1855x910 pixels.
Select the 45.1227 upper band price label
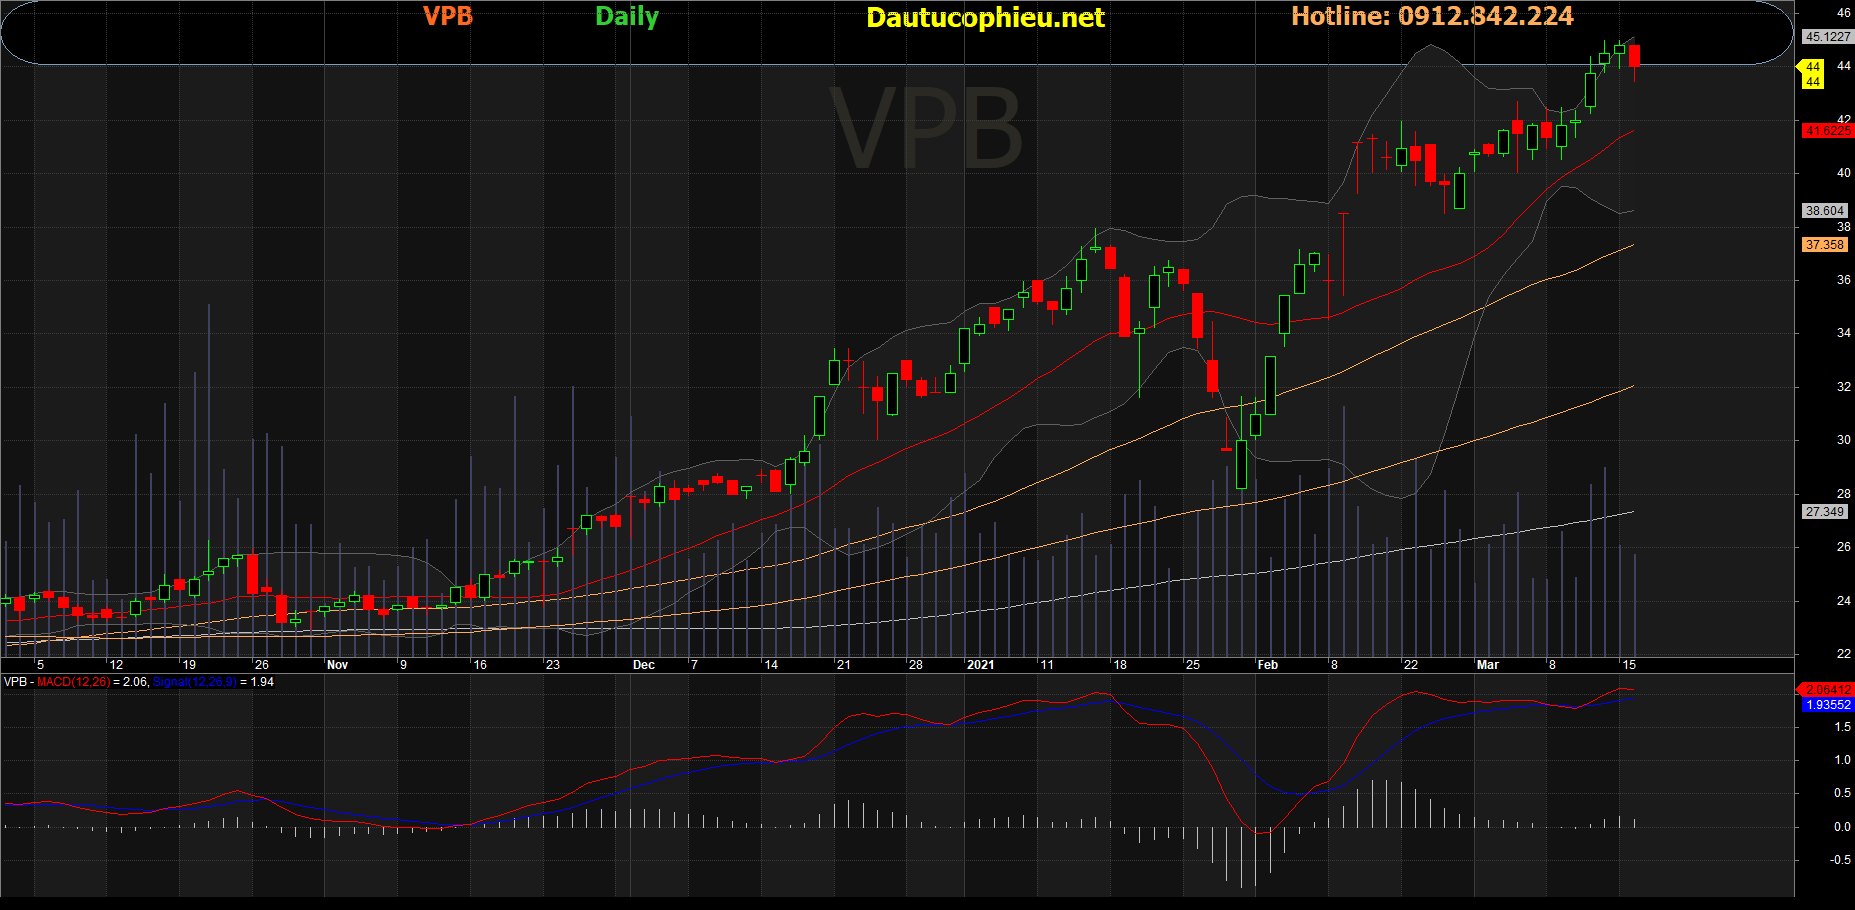(x=1827, y=37)
